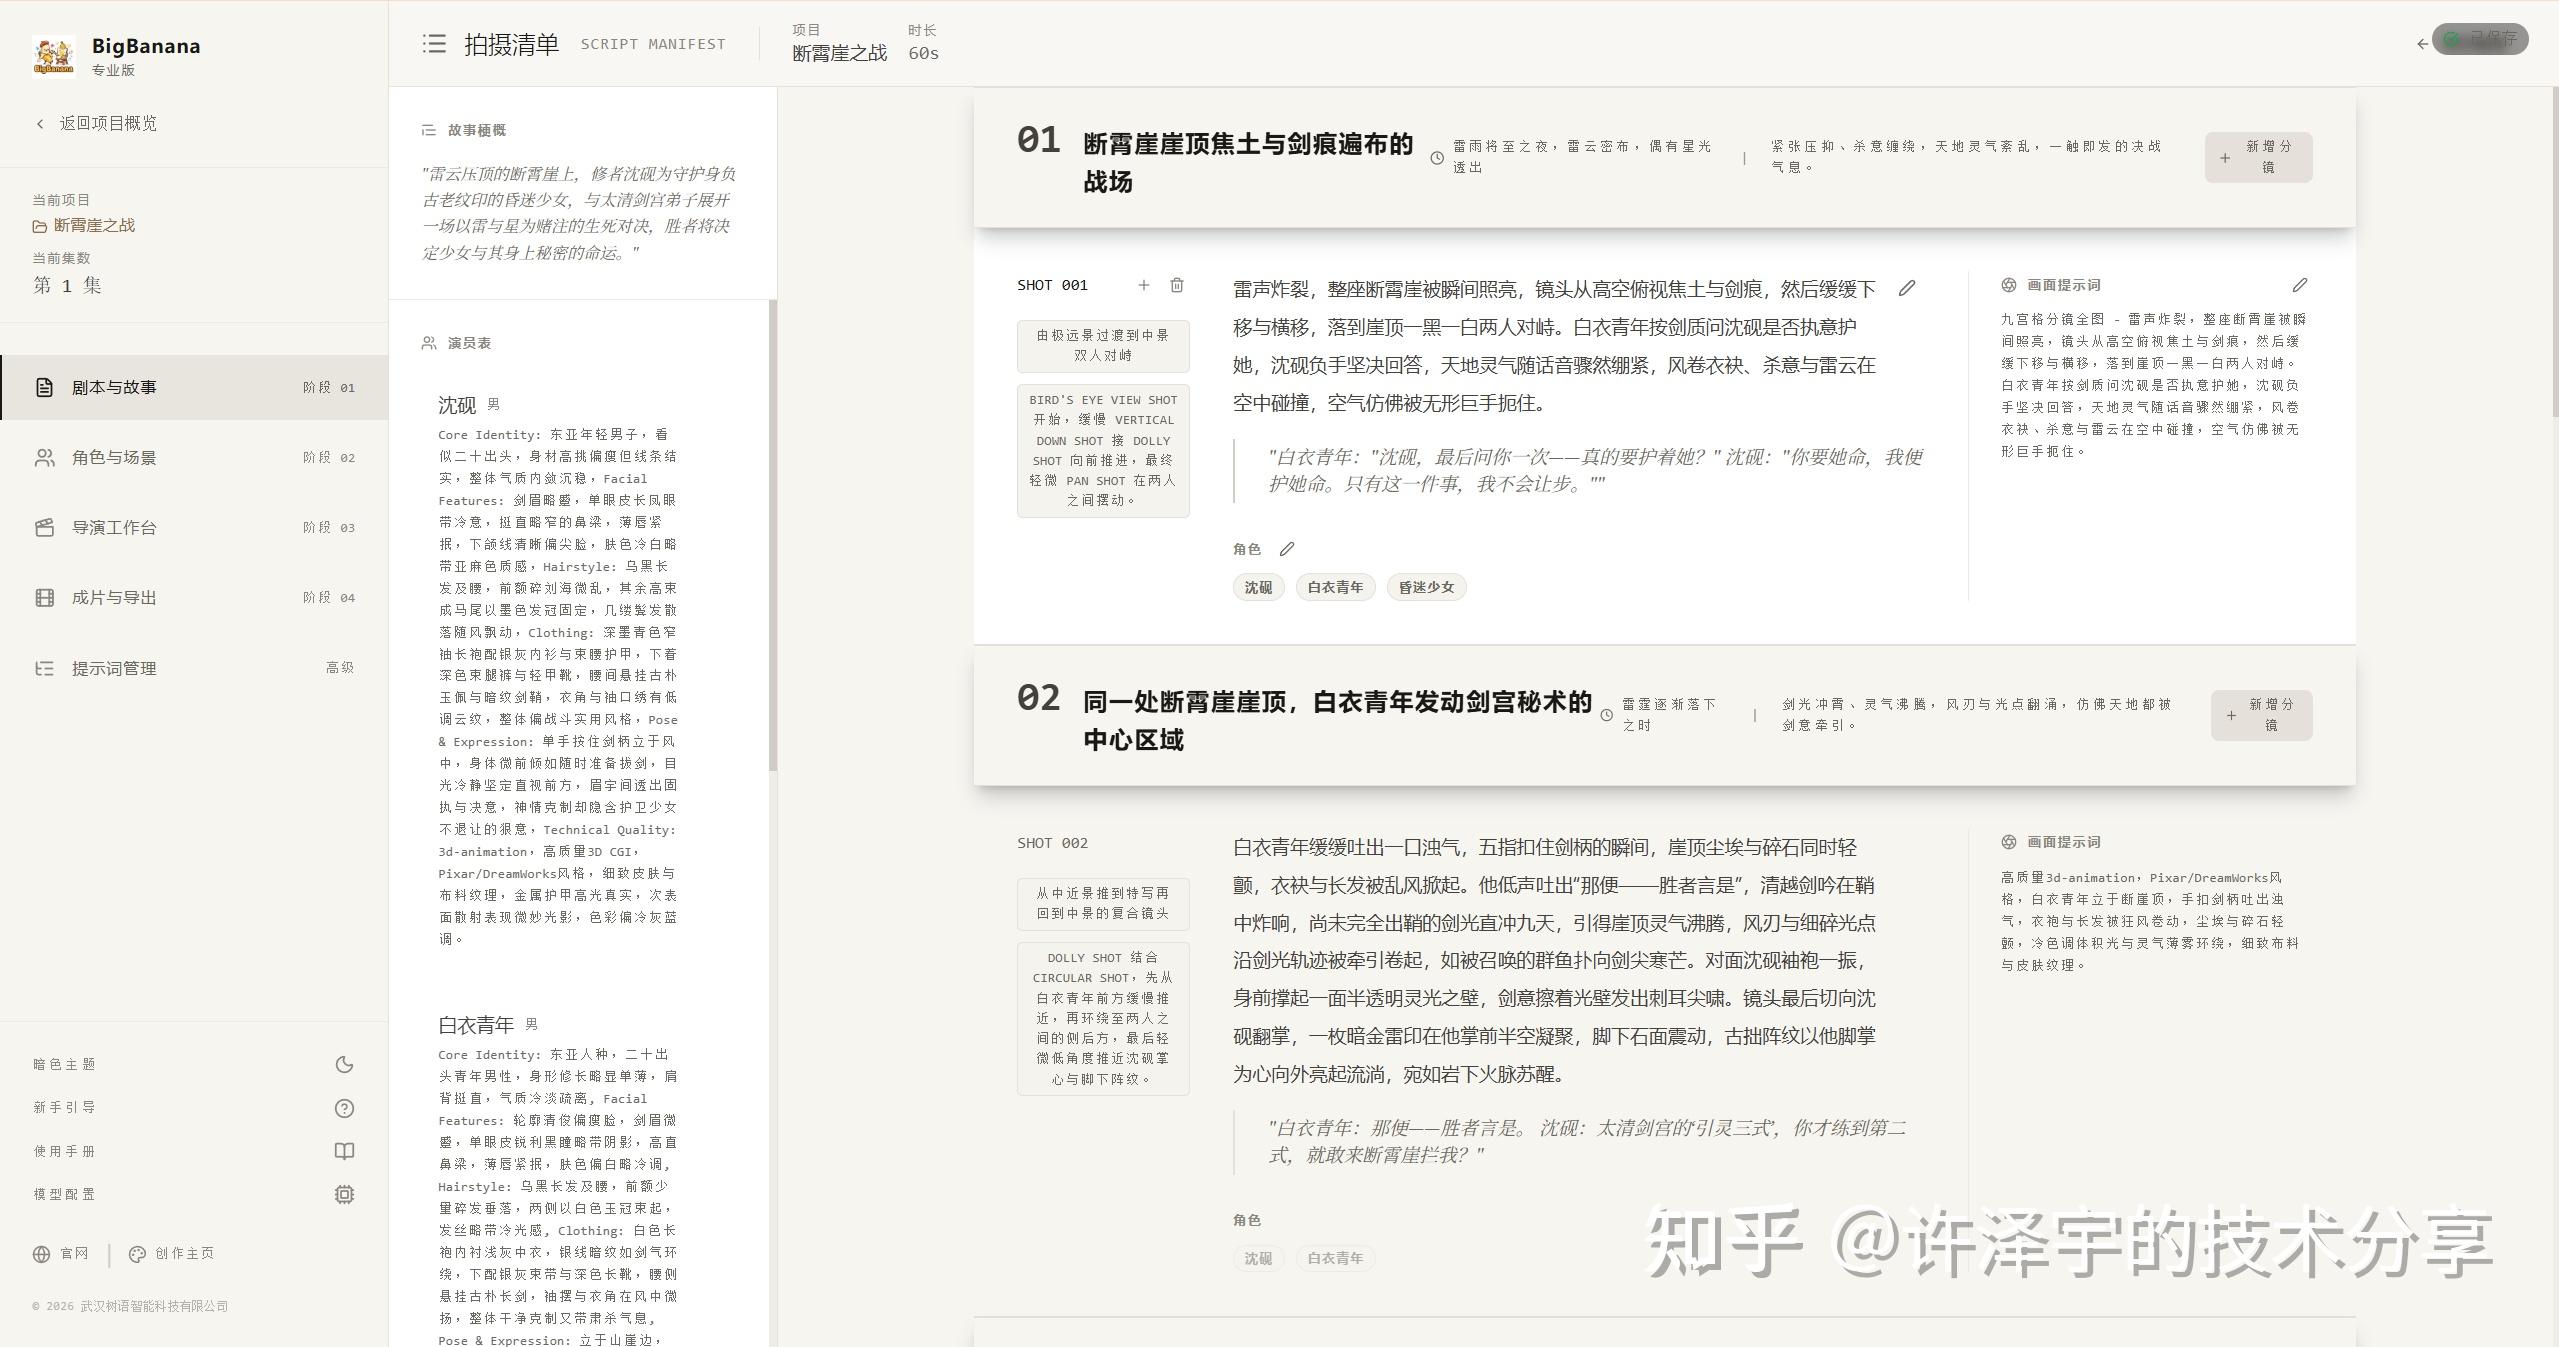Viewport: 2559px width, 1347px height.
Task: Click the BigBanana logo image
Action: [x=54, y=56]
